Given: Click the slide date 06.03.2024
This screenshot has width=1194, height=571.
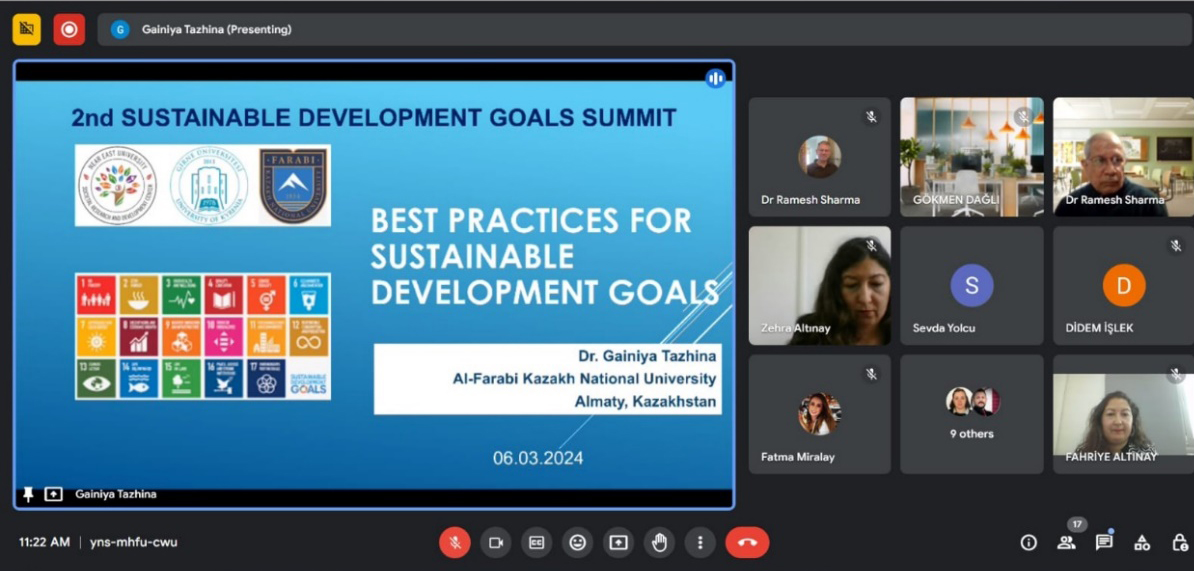Looking at the screenshot, I should (x=538, y=458).
